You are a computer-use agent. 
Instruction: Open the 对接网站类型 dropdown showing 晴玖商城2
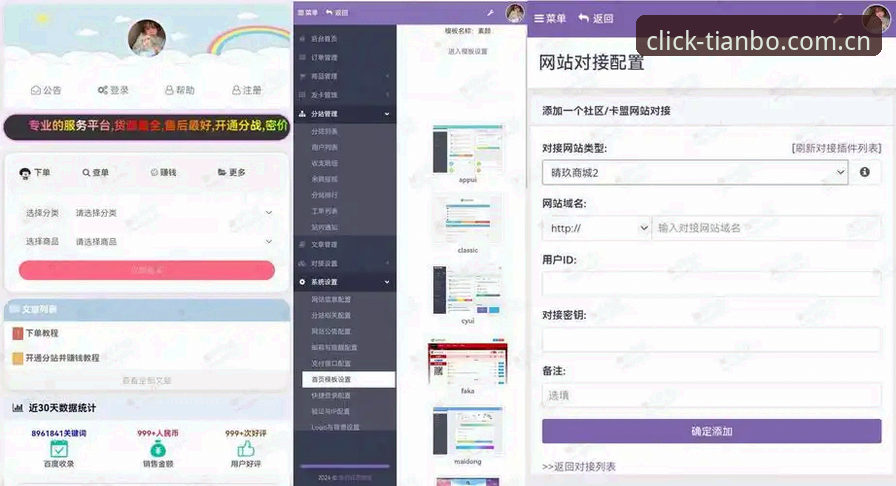tap(695, 172)
